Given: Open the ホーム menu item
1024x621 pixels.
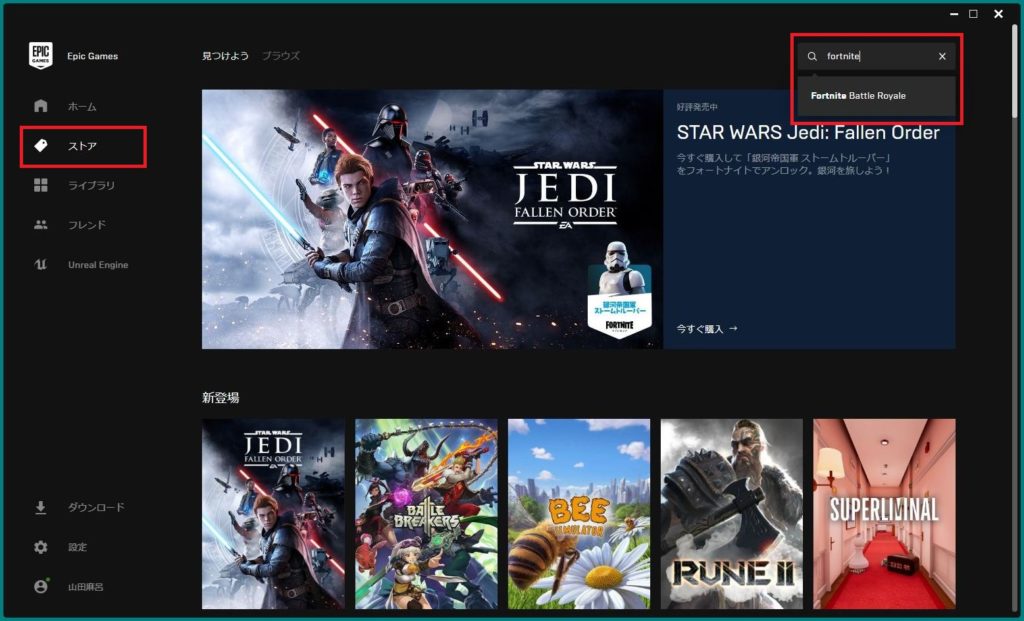Looking at the screenshot, I should coord(82,106).
